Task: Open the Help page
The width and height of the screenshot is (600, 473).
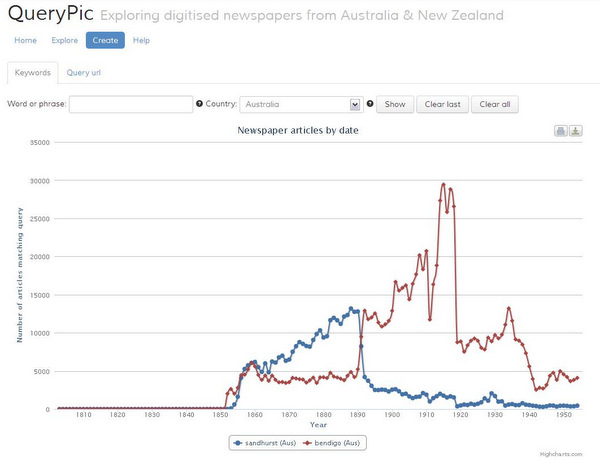Action: click(x=141, y=40)
